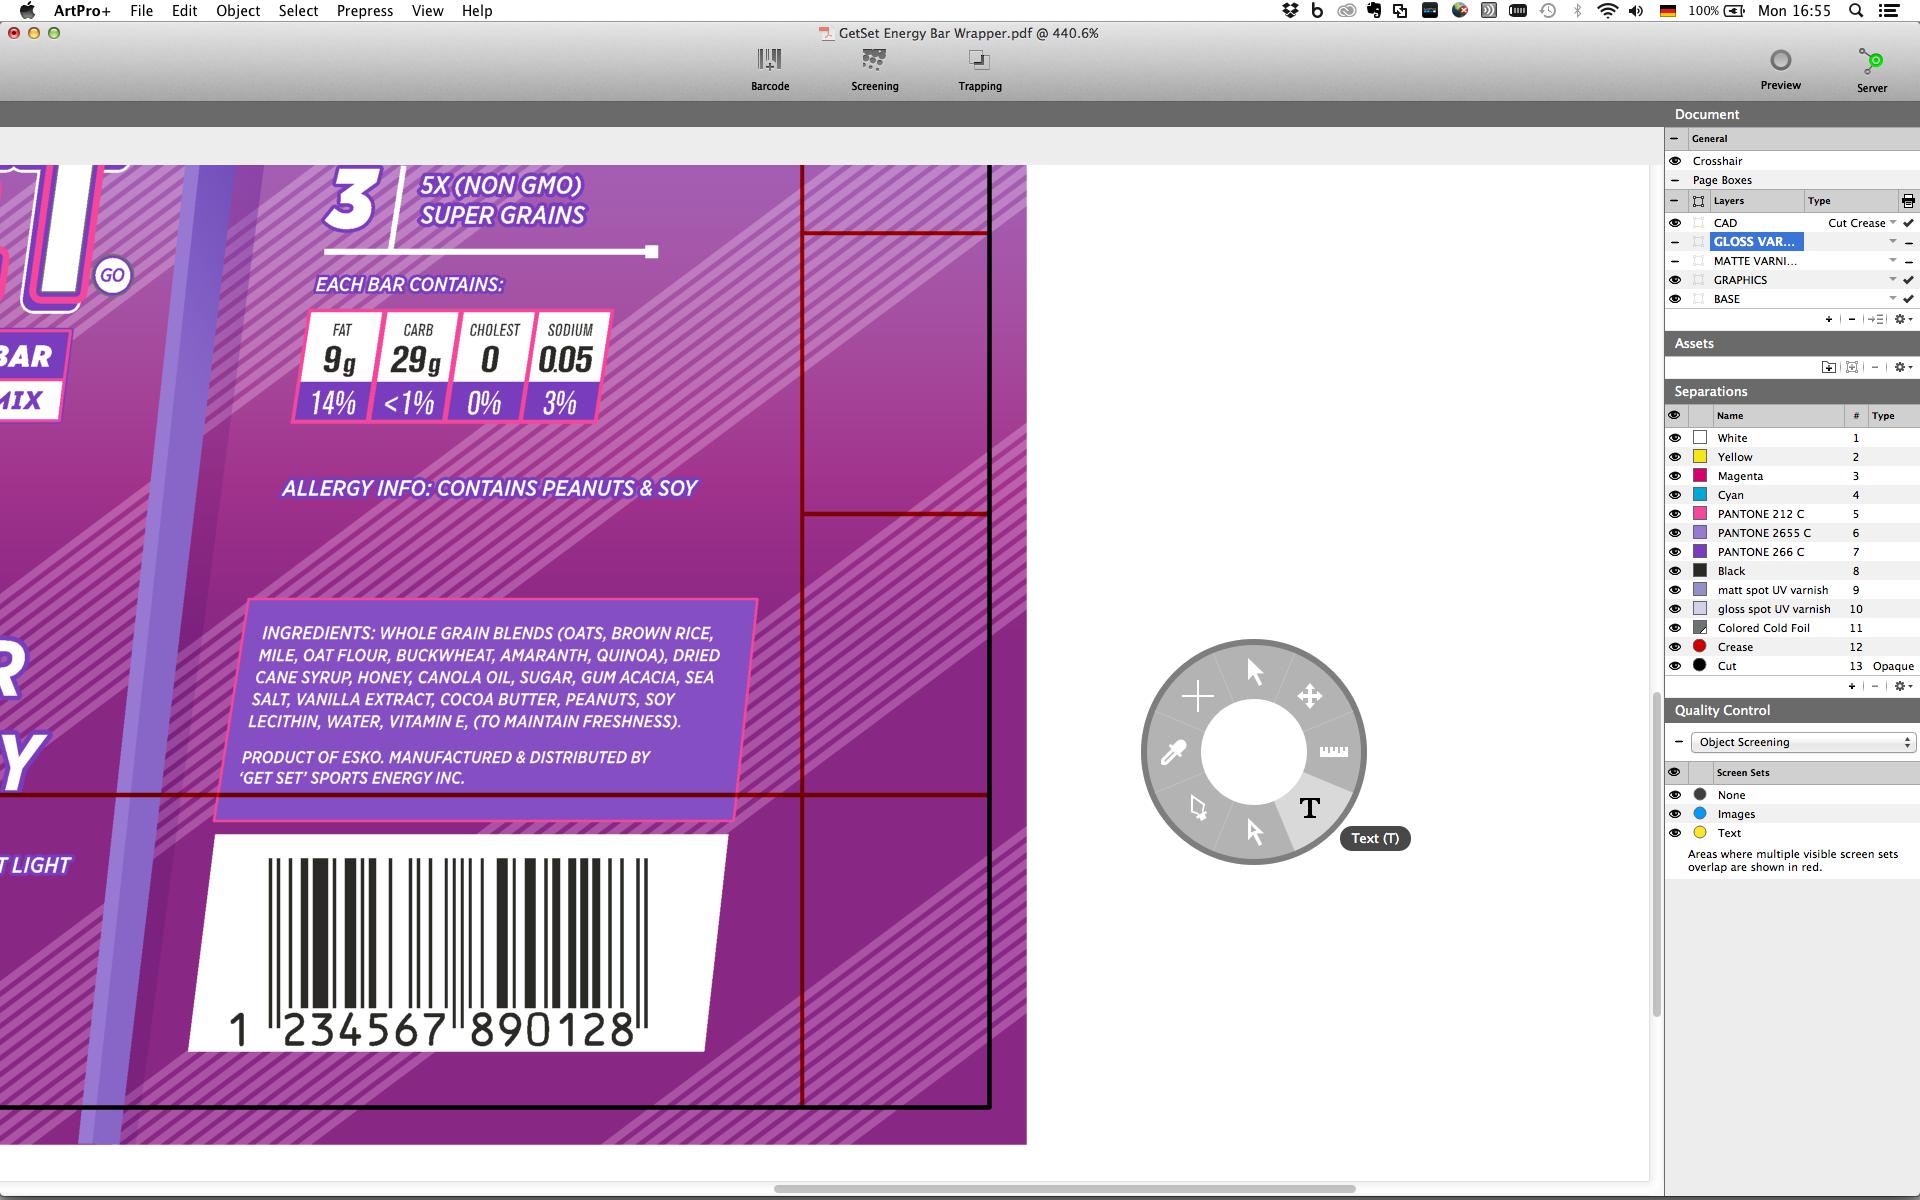The height and width of the screenshot is (1200, 1920).
Task: Open Object Screening dropdown in Quality Control
Action: (x=1802, y=742)
